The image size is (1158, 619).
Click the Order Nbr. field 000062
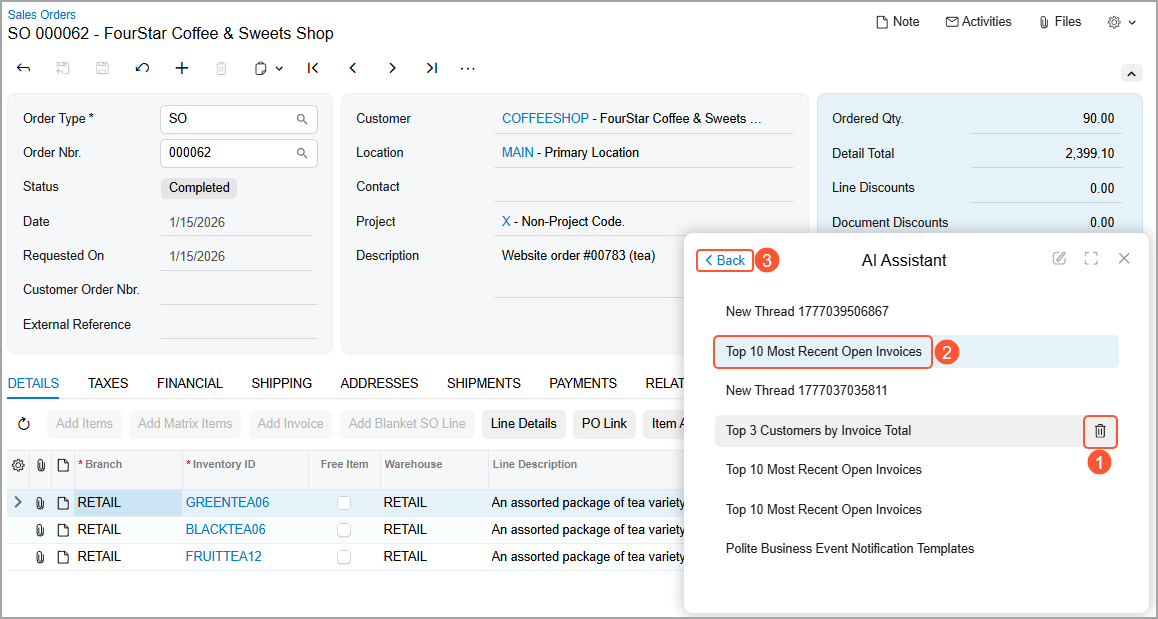239,153
